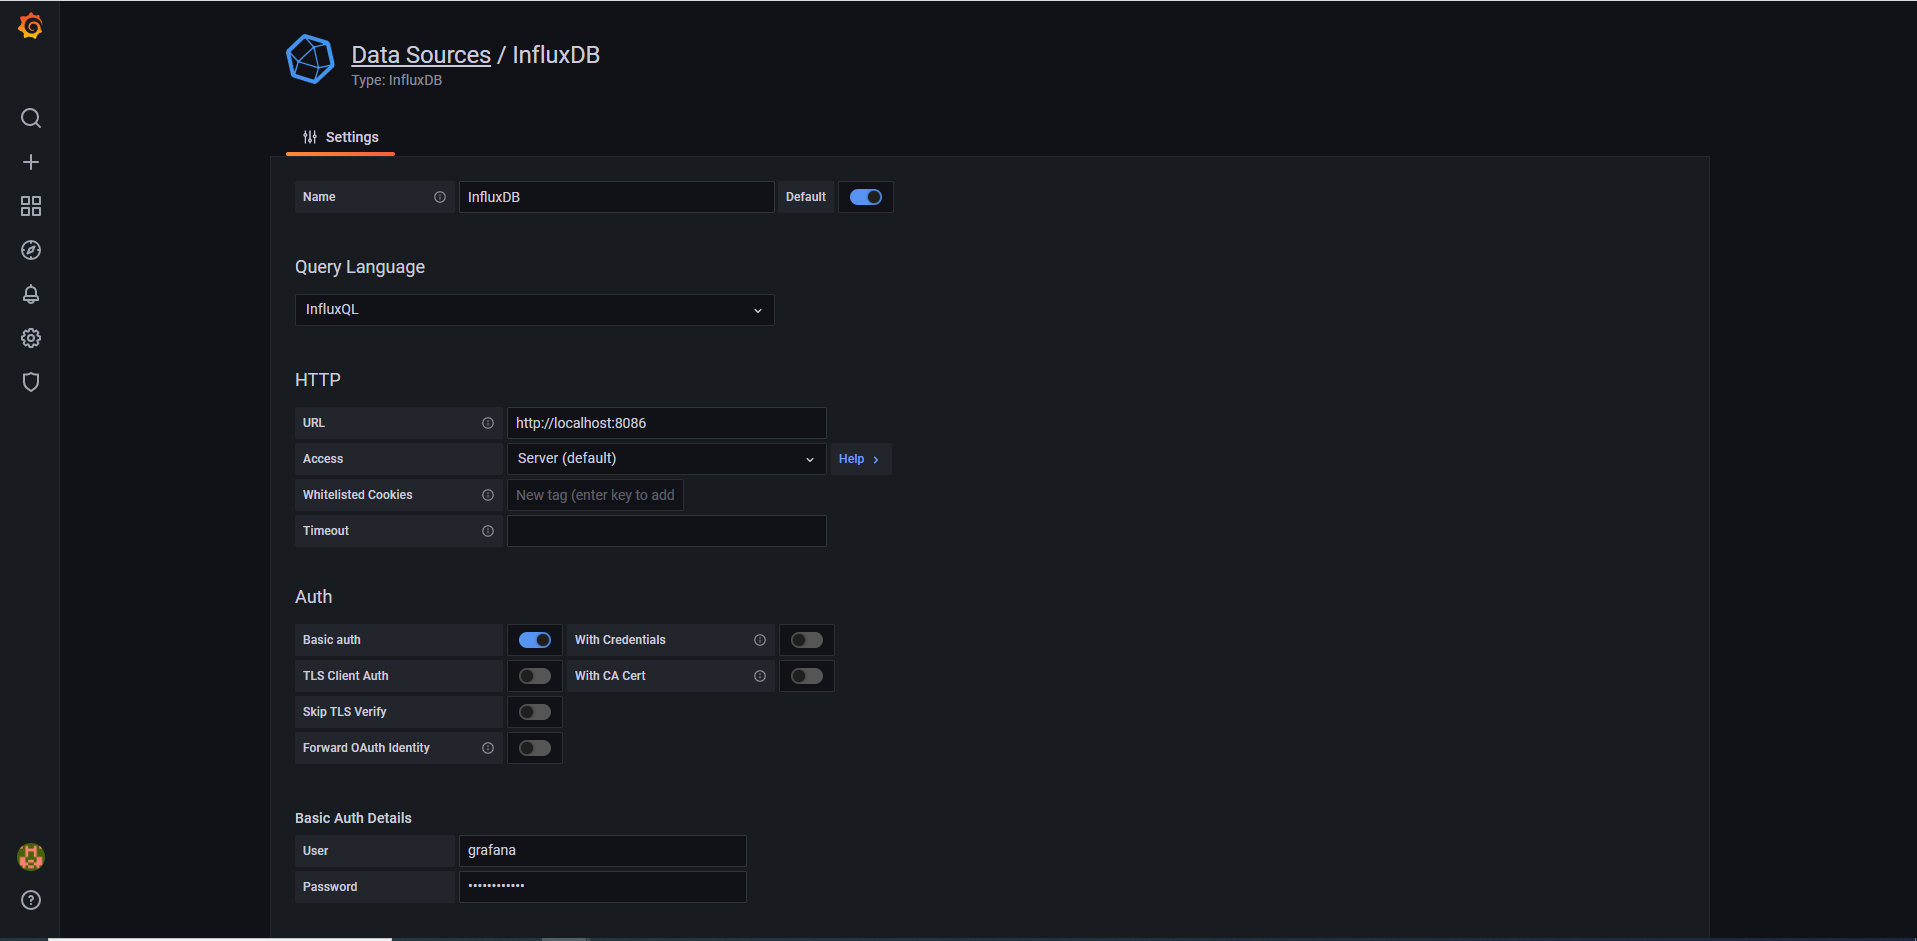The width and height of the screenshot is (1917, 941).
Task: Click the info icon beside URL
Action: tap(488, 423)
